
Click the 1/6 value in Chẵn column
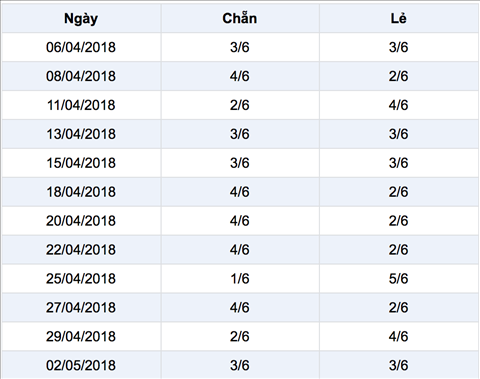[240, 279]
